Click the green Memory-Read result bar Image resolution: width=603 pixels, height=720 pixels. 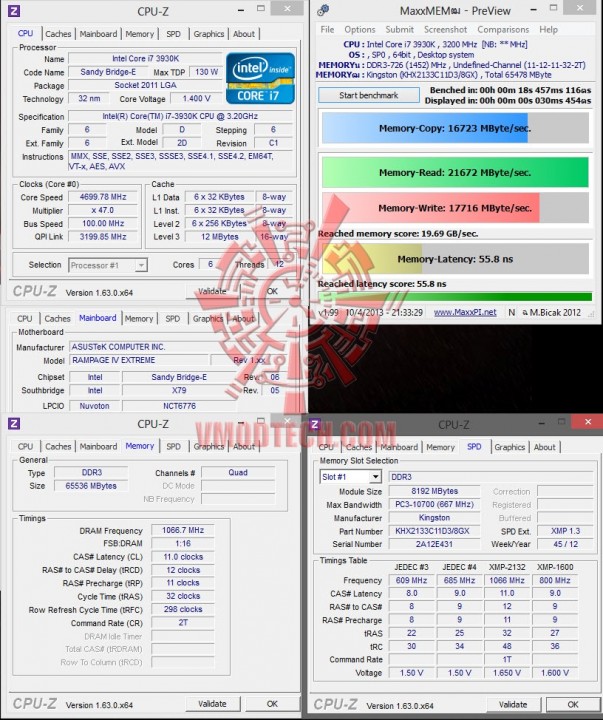[455, 173]
